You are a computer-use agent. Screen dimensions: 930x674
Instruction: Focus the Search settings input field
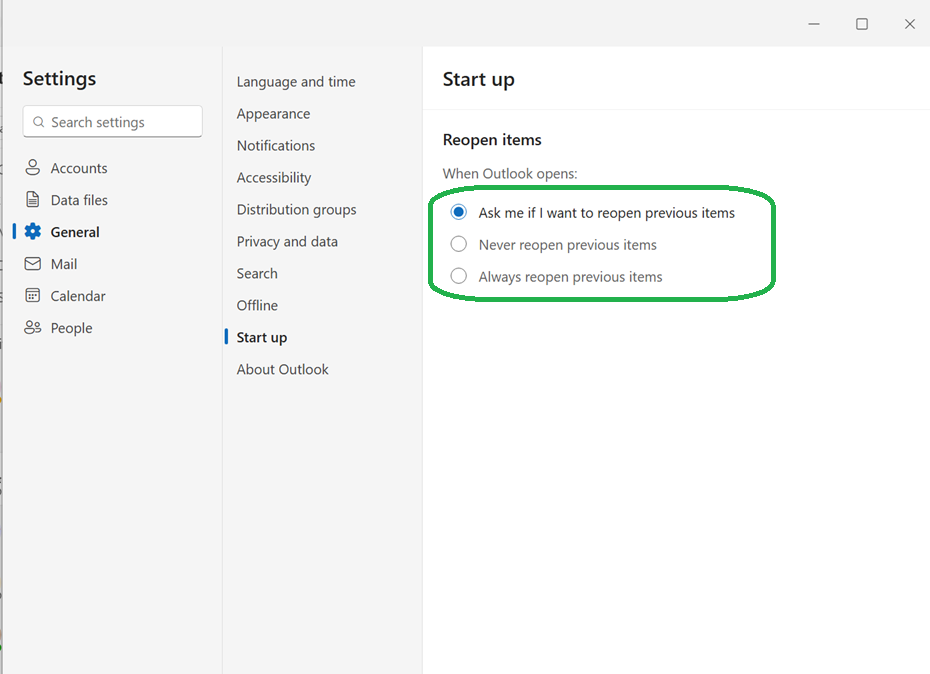[x=113, y=122]
